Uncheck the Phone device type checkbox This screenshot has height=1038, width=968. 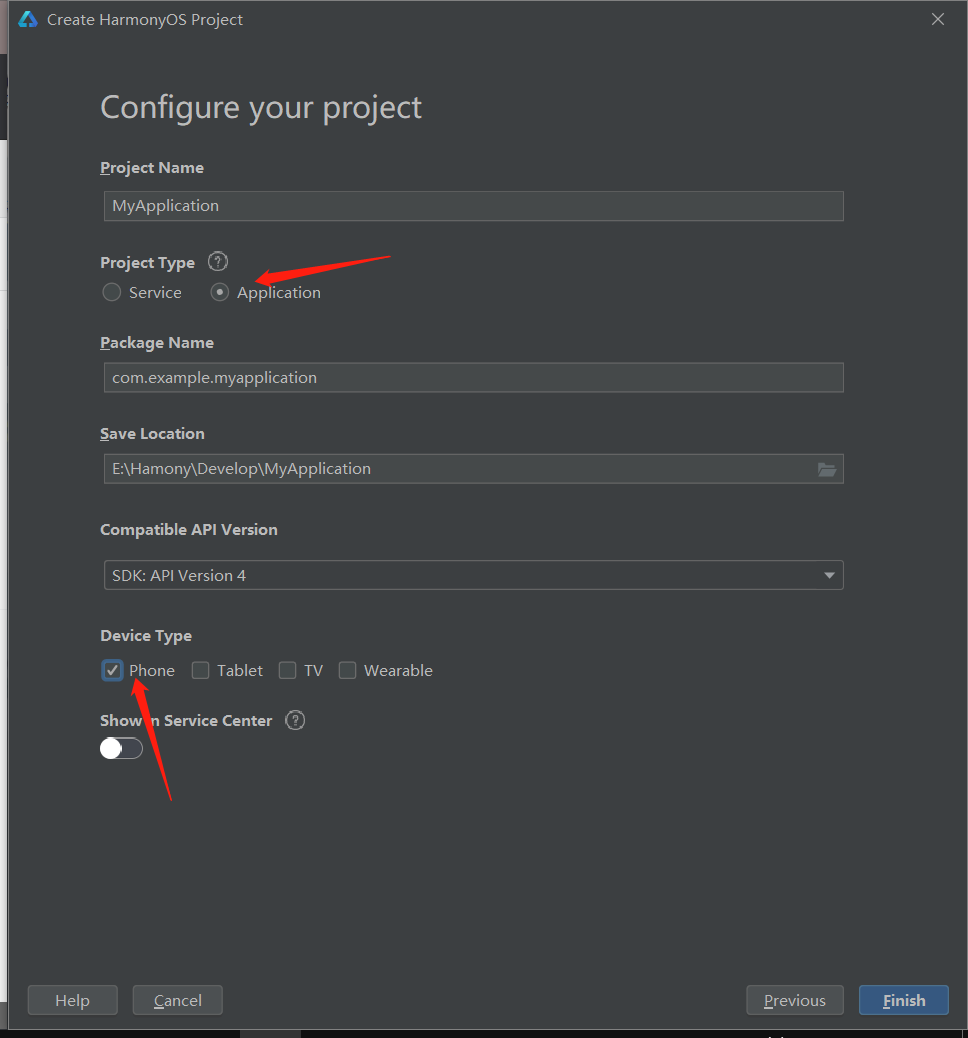(113, 671)
